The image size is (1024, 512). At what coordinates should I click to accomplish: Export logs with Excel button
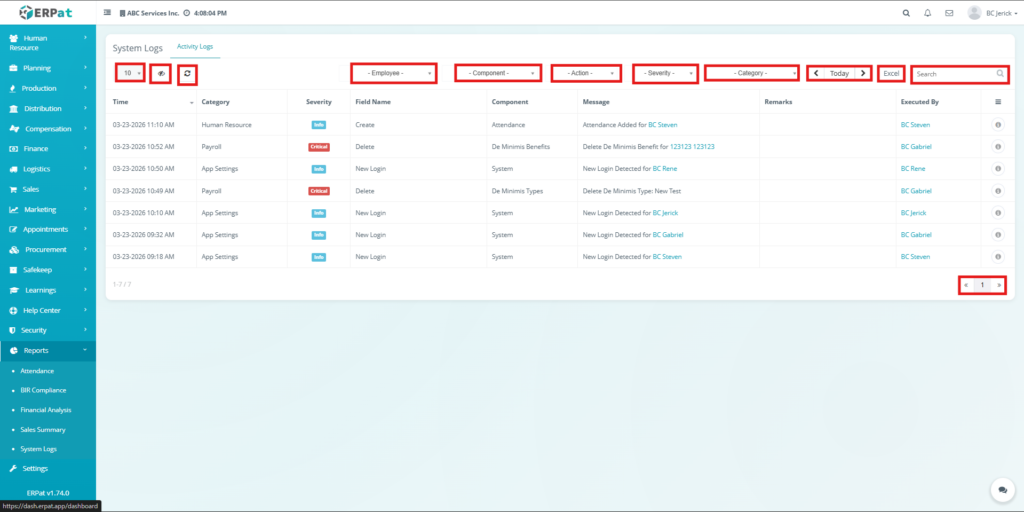(x=891, y=74)
